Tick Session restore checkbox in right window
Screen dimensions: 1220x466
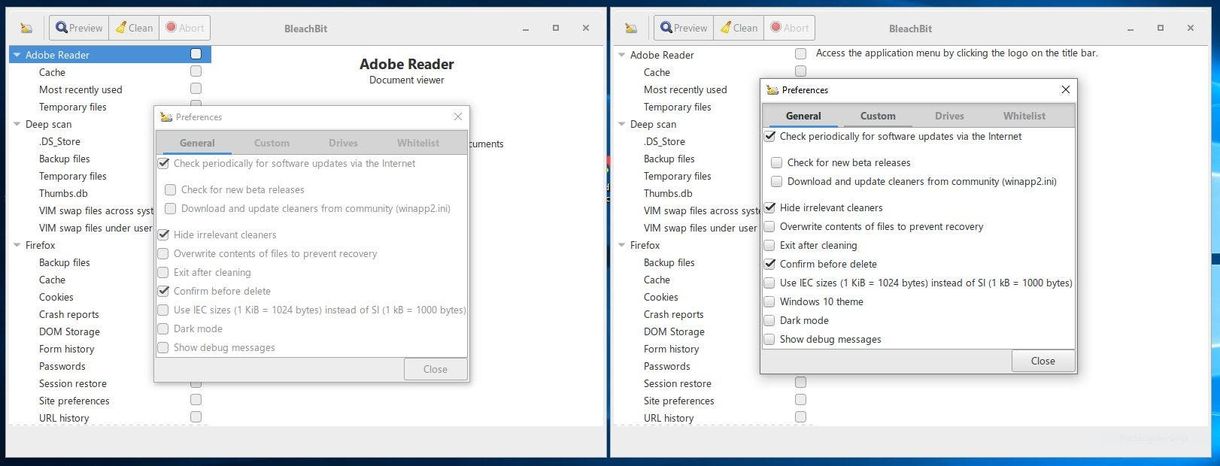801,382
